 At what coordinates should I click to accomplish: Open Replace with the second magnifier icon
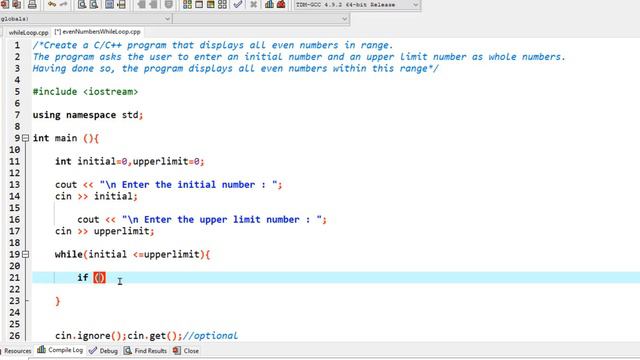point(94,4)
